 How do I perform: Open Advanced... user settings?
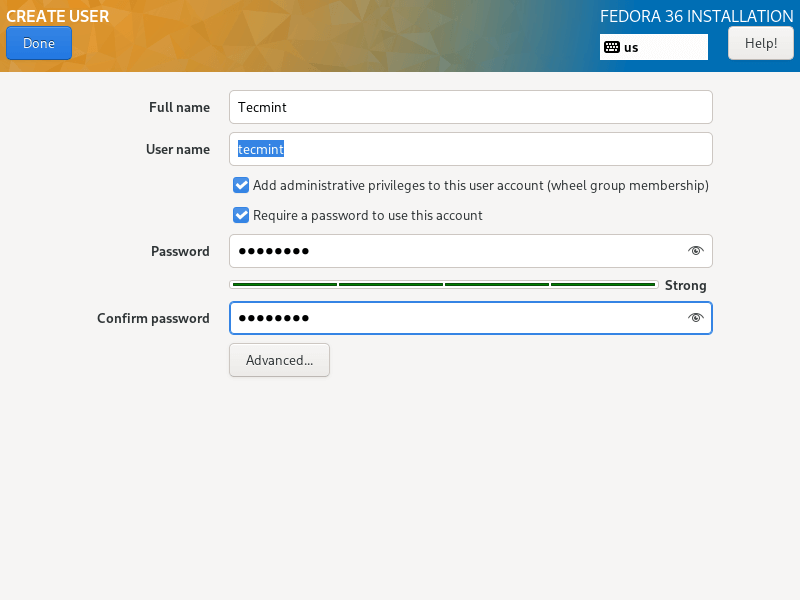tap(279, 360)
